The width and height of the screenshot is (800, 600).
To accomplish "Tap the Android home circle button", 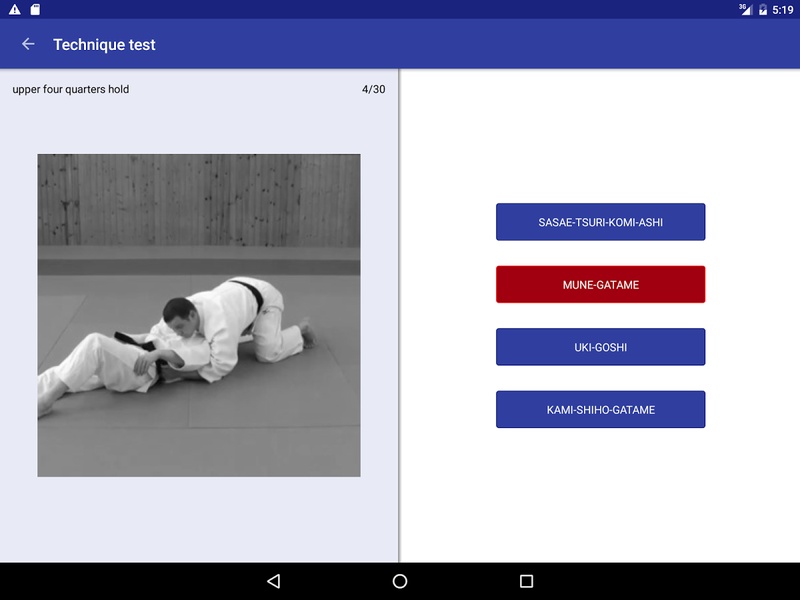I will pos(400,581).
